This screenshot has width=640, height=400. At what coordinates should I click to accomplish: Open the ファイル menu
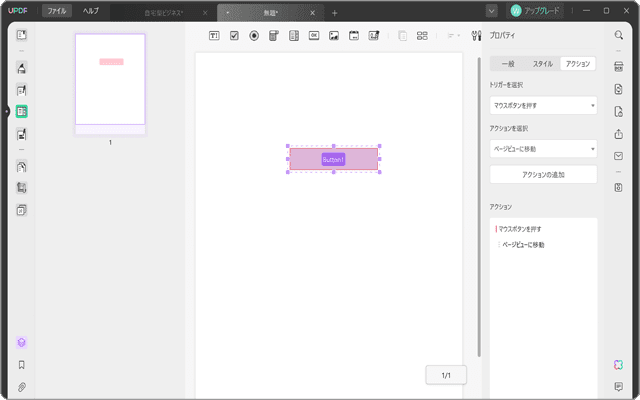[57, 11]
